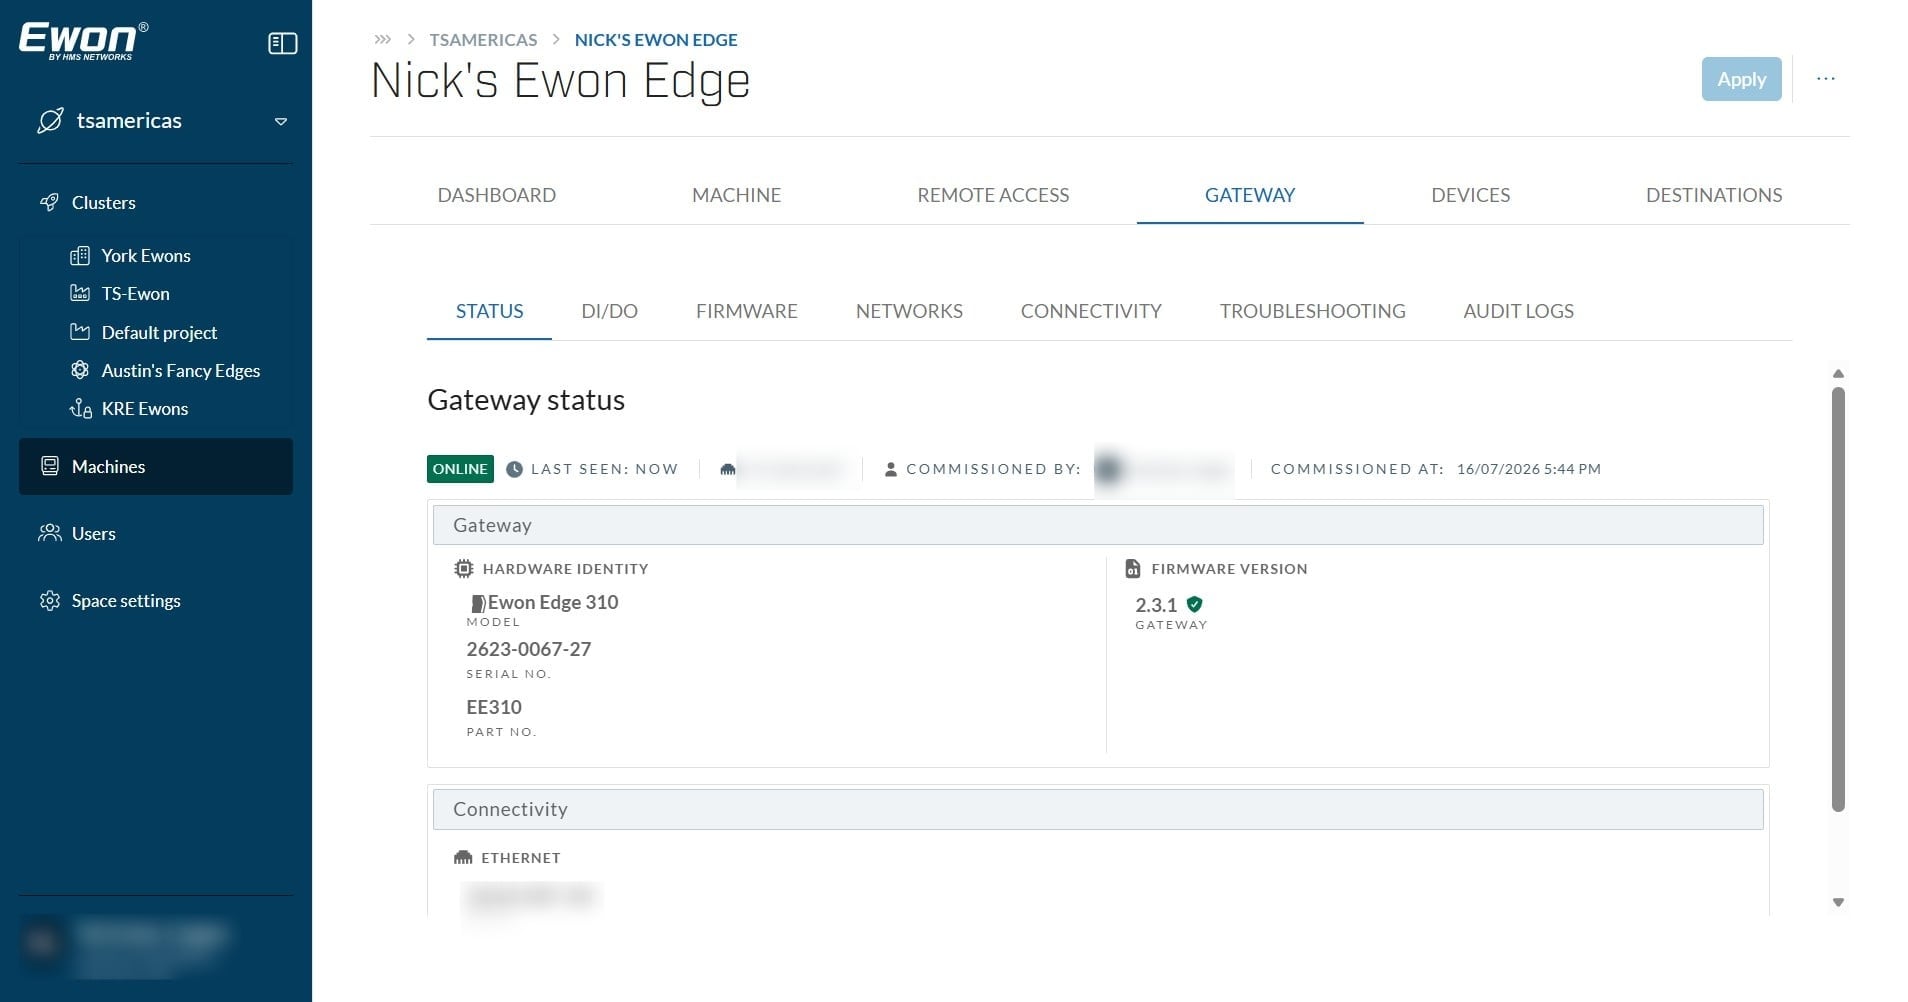Click the blurred user profile at sidebar bottom
1908x1002 pixels.
pos(128,944)
